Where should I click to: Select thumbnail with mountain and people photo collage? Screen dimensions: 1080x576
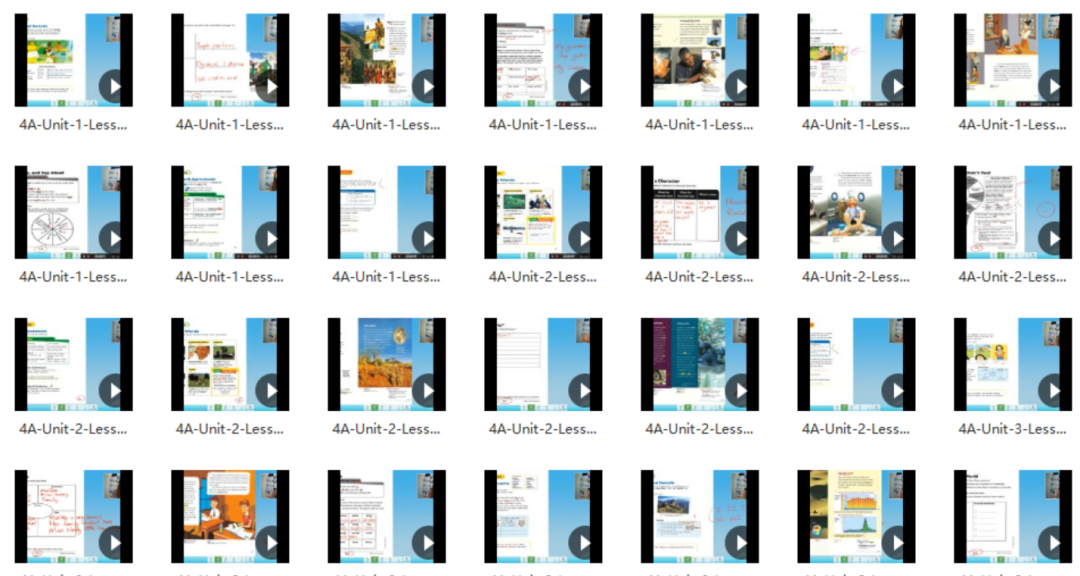pyautogui.click(x=386, y=60)
